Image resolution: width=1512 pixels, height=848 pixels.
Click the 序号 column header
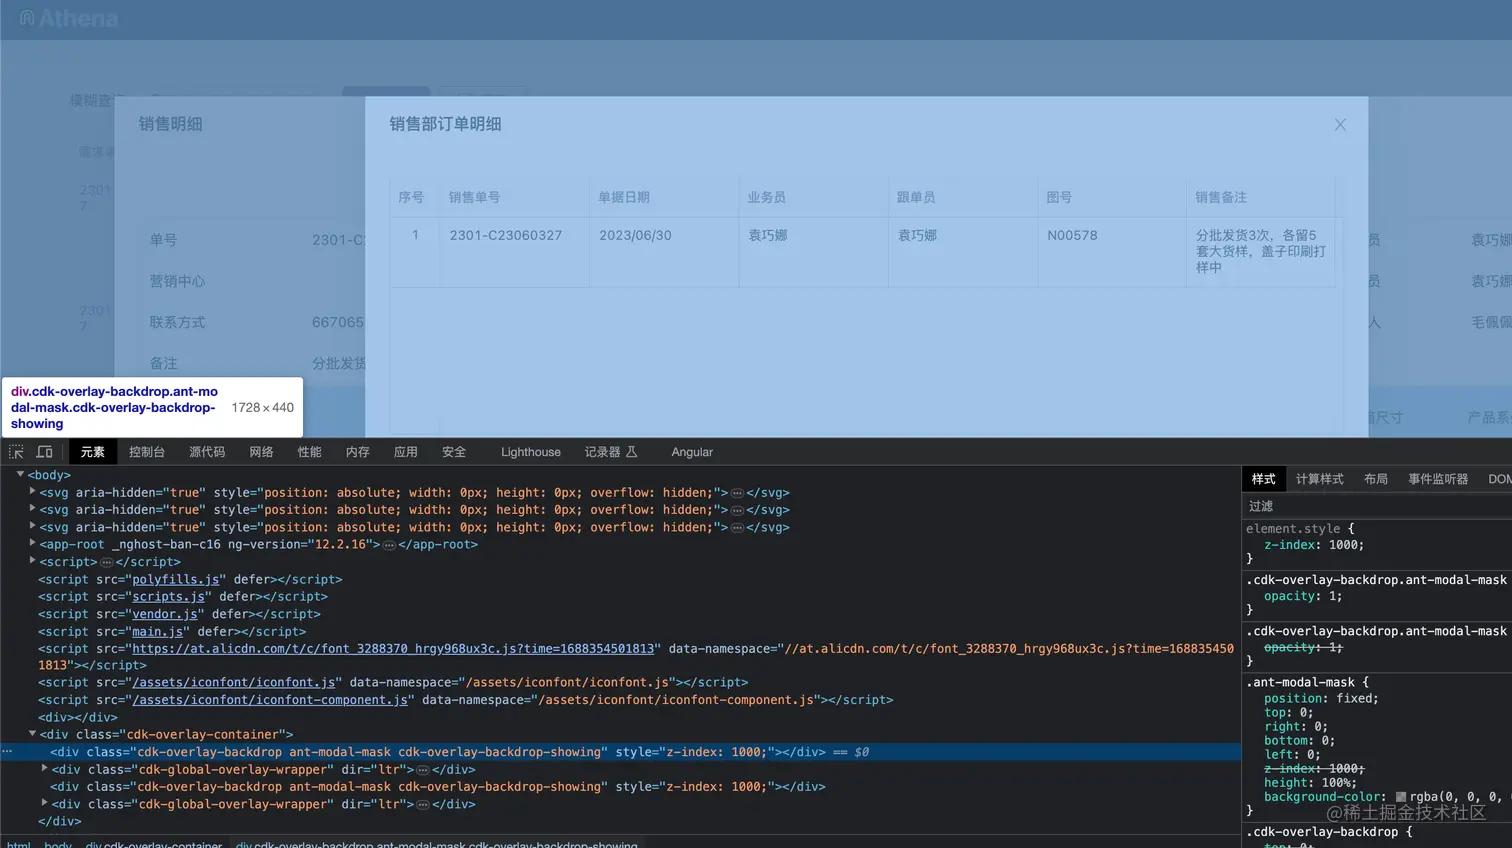(411, 197)
